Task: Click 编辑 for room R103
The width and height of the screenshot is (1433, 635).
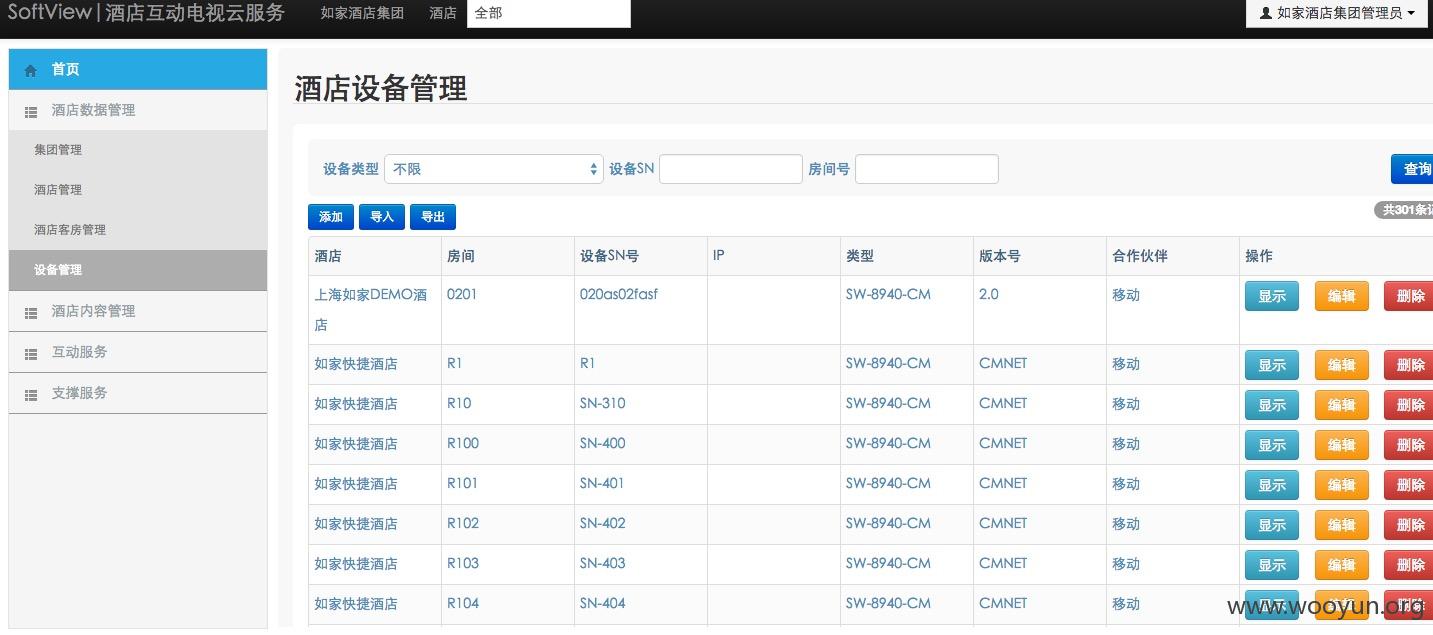Action: pos(1341,565)
